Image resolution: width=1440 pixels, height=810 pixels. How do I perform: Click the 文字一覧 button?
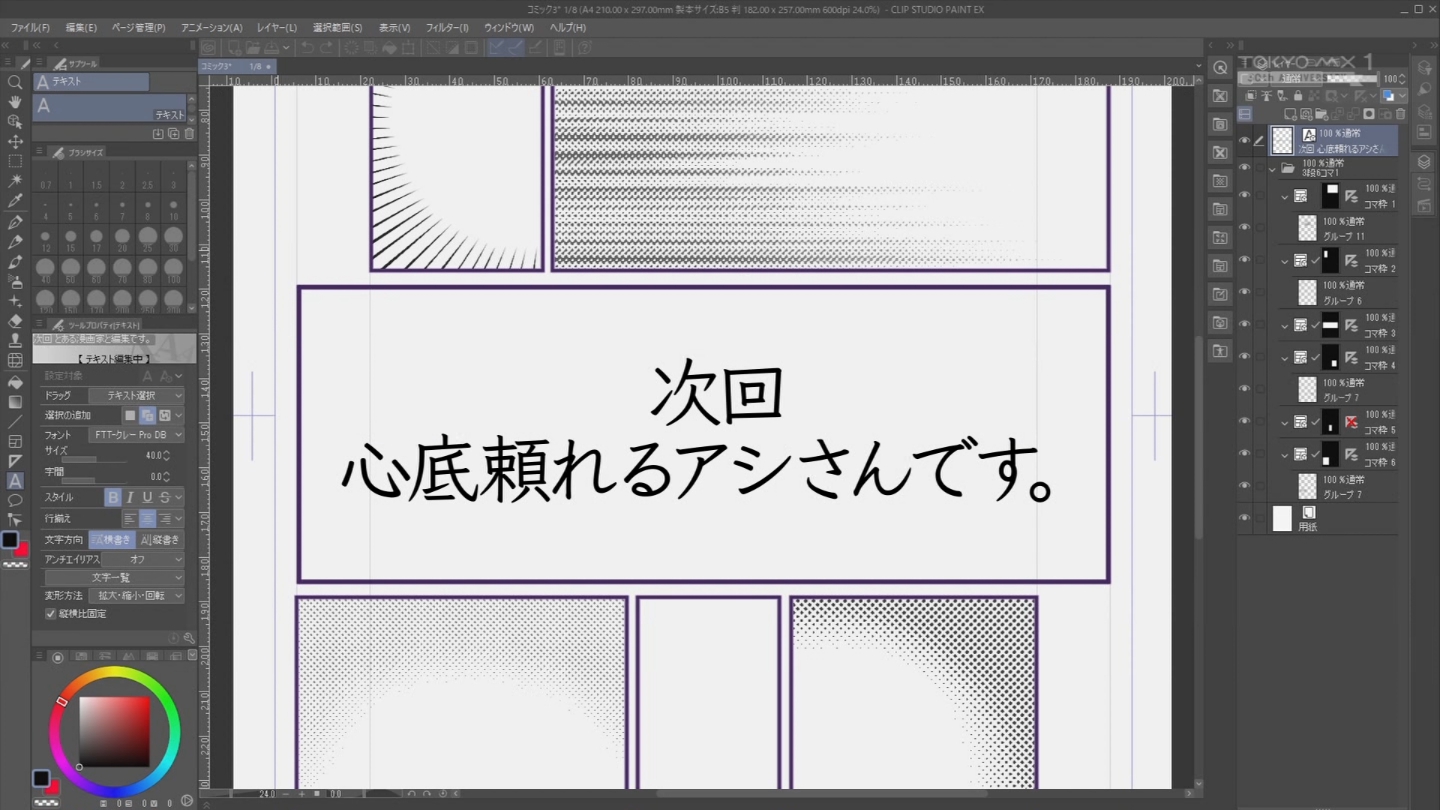point(114,577)
